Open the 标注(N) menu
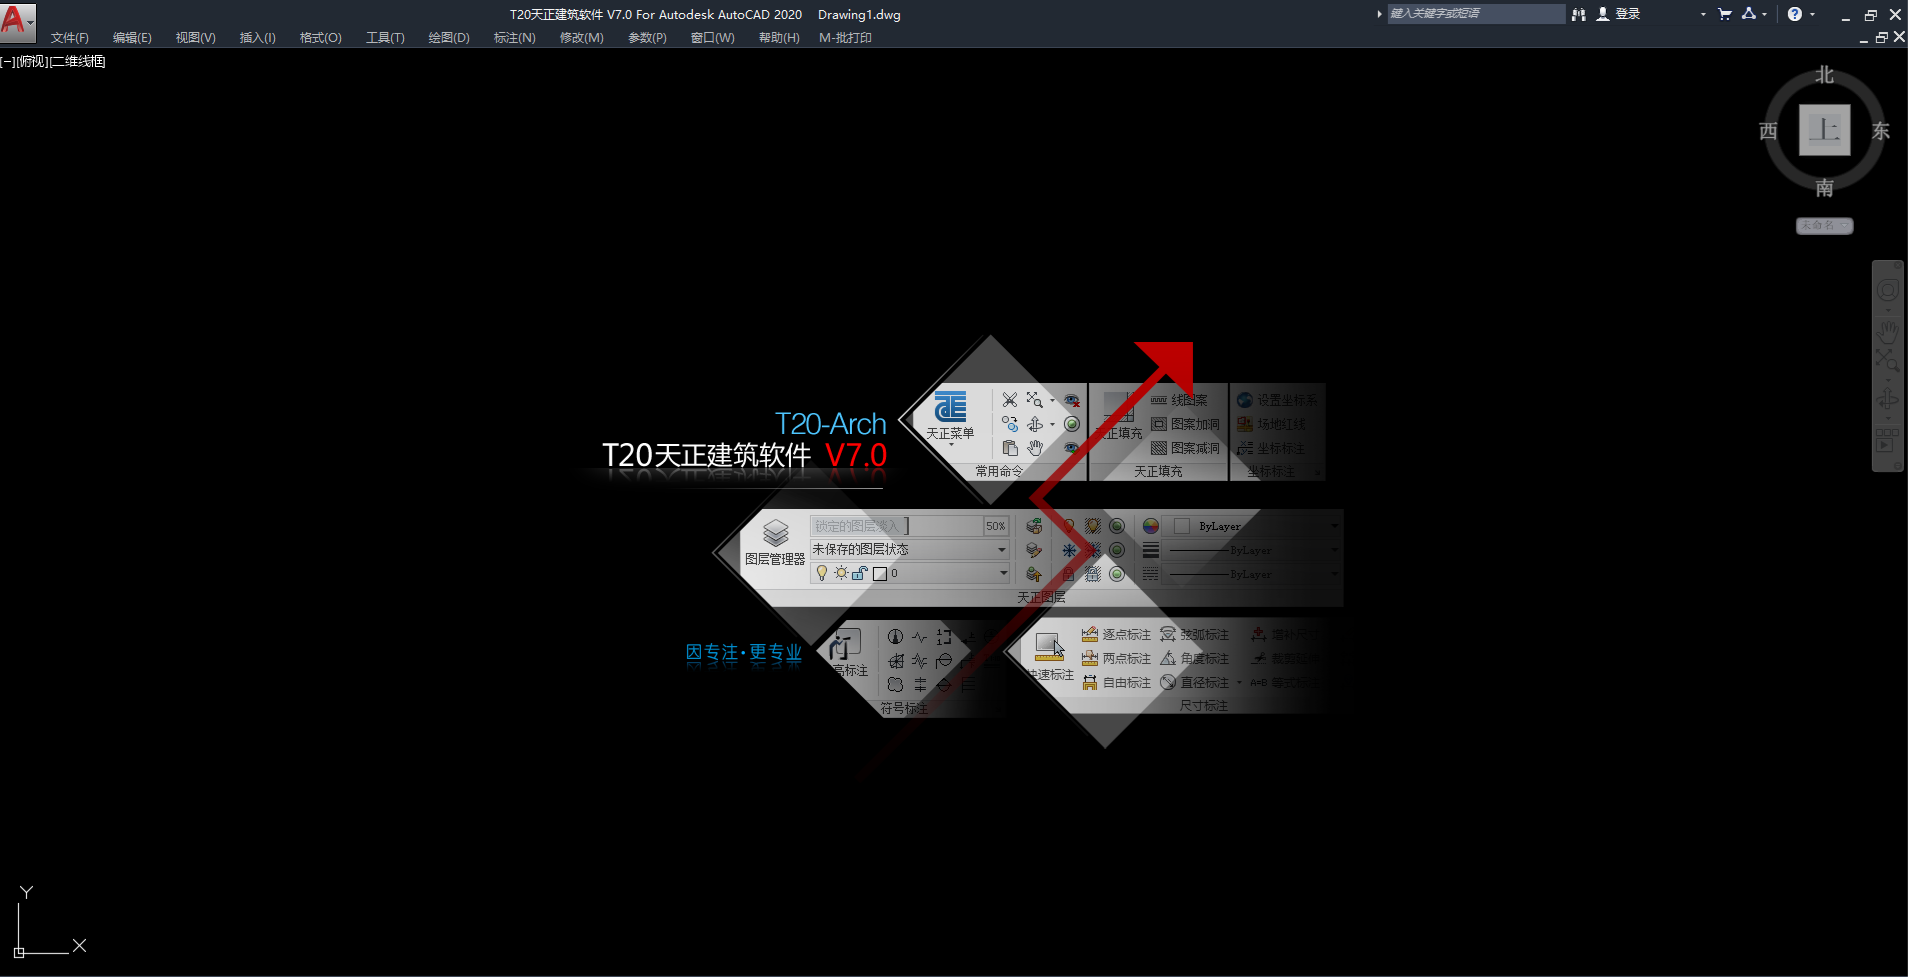The width and height of the screenshot is (1908, 977). pos(514,38)
